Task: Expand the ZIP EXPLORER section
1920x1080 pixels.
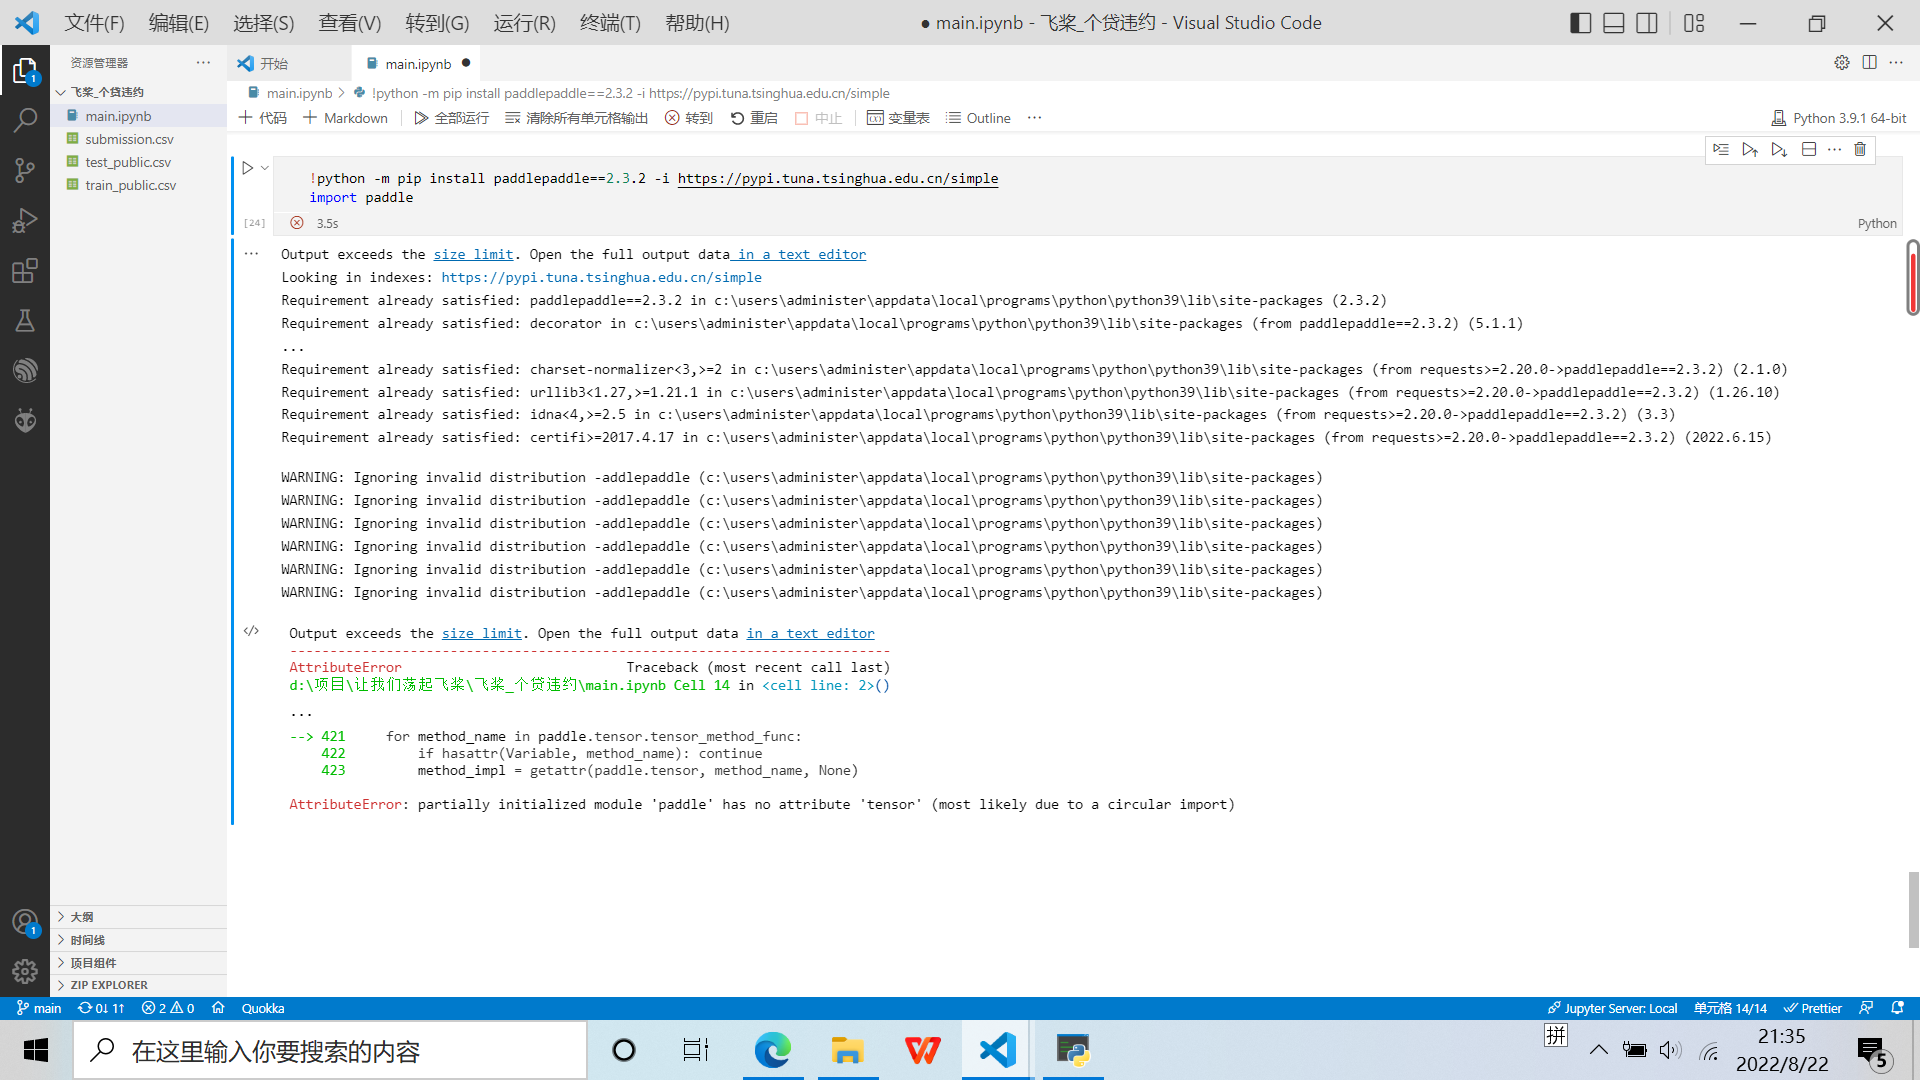Action: (x=138, y=985)
